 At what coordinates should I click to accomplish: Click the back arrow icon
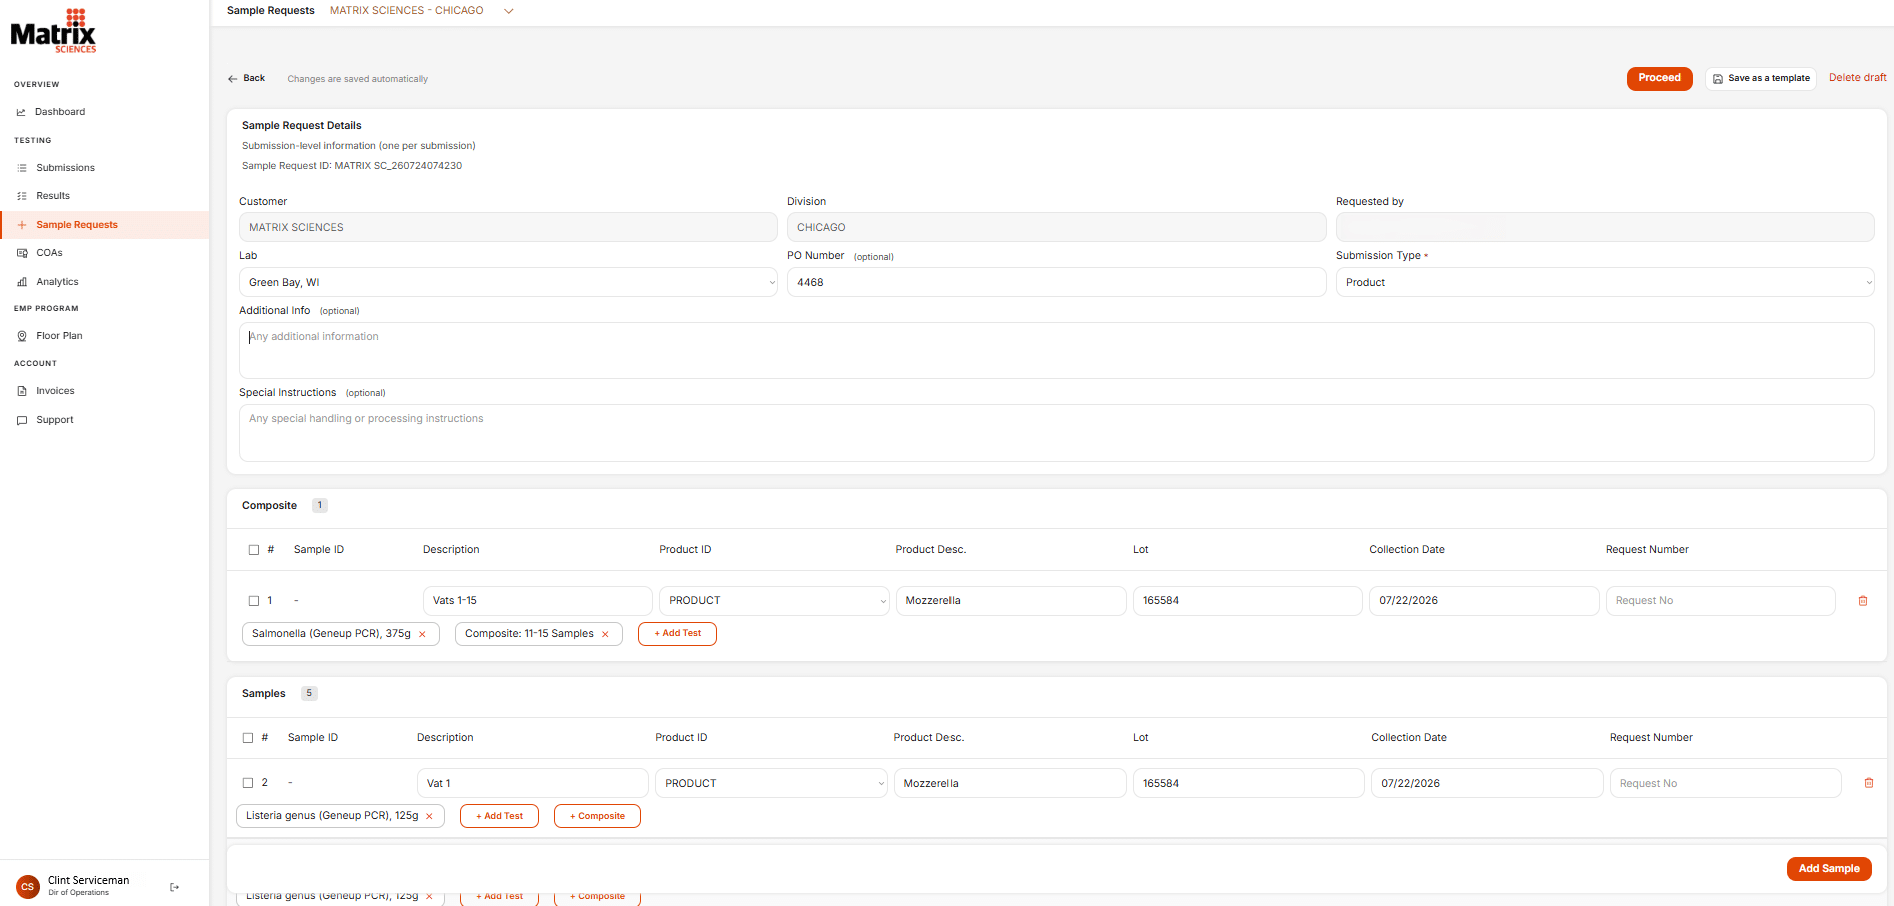click(x=232, y=78)
